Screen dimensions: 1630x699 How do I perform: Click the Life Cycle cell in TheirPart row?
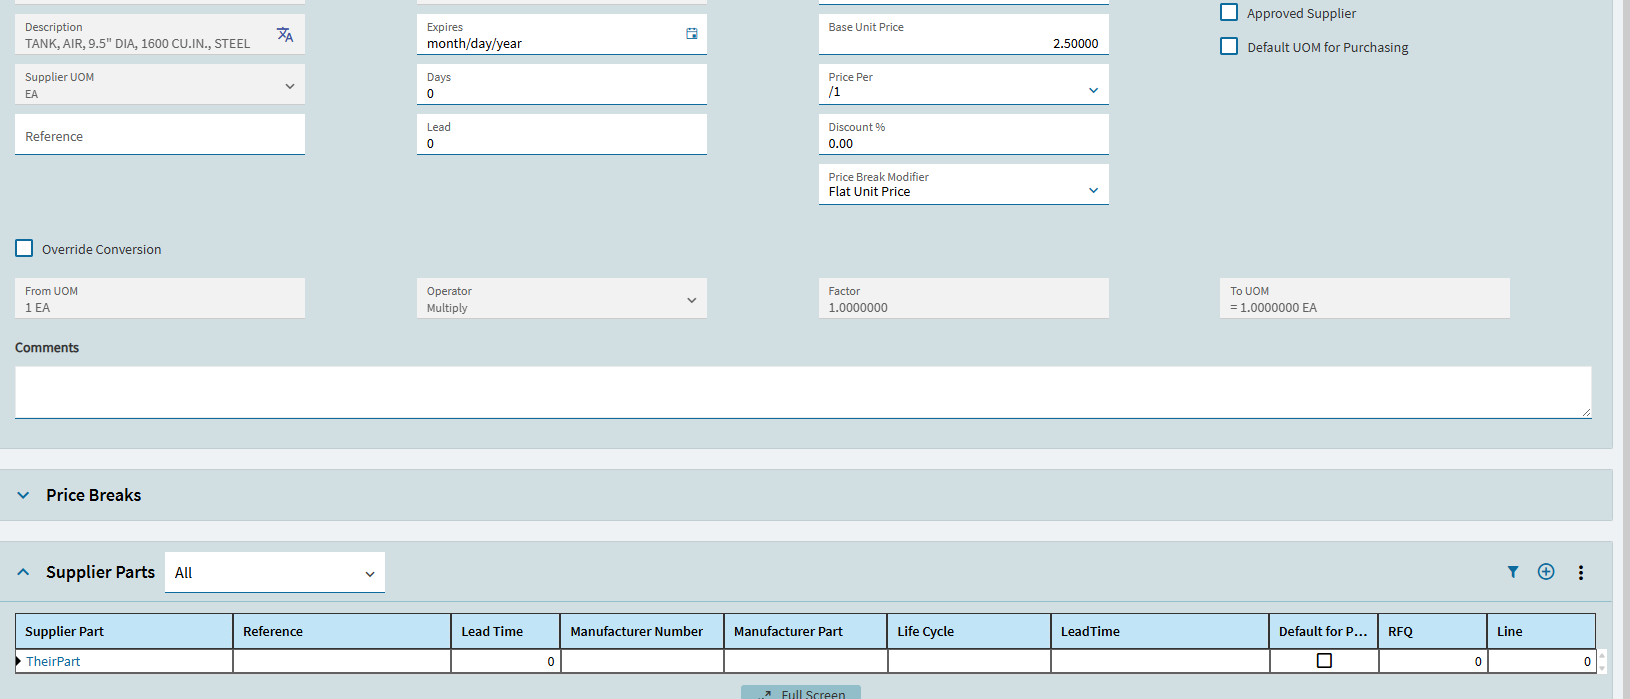pyautogui.click(x=969, y=661)
